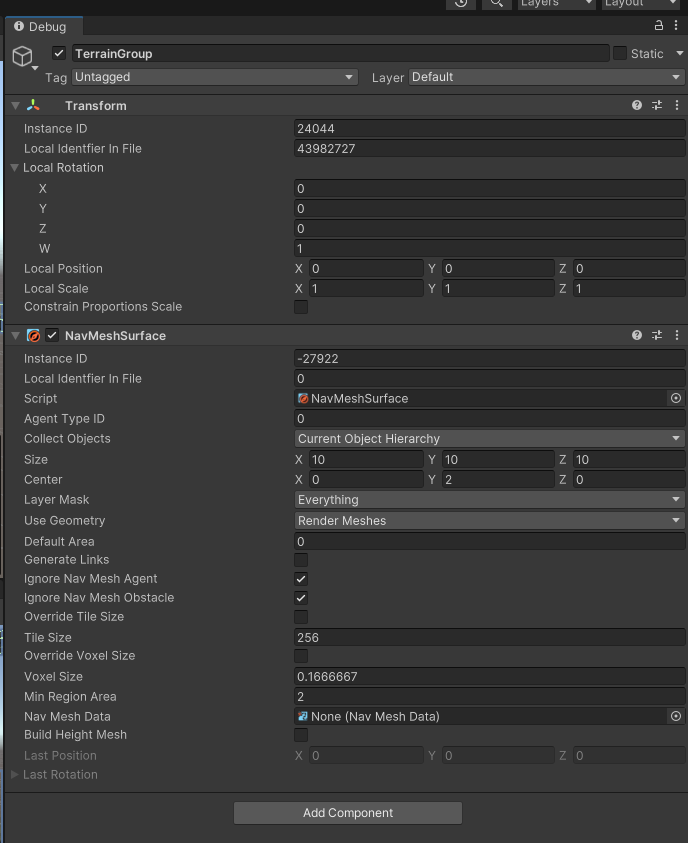
Task: Open the Transform component help reference
Action: tap(637, 105)
